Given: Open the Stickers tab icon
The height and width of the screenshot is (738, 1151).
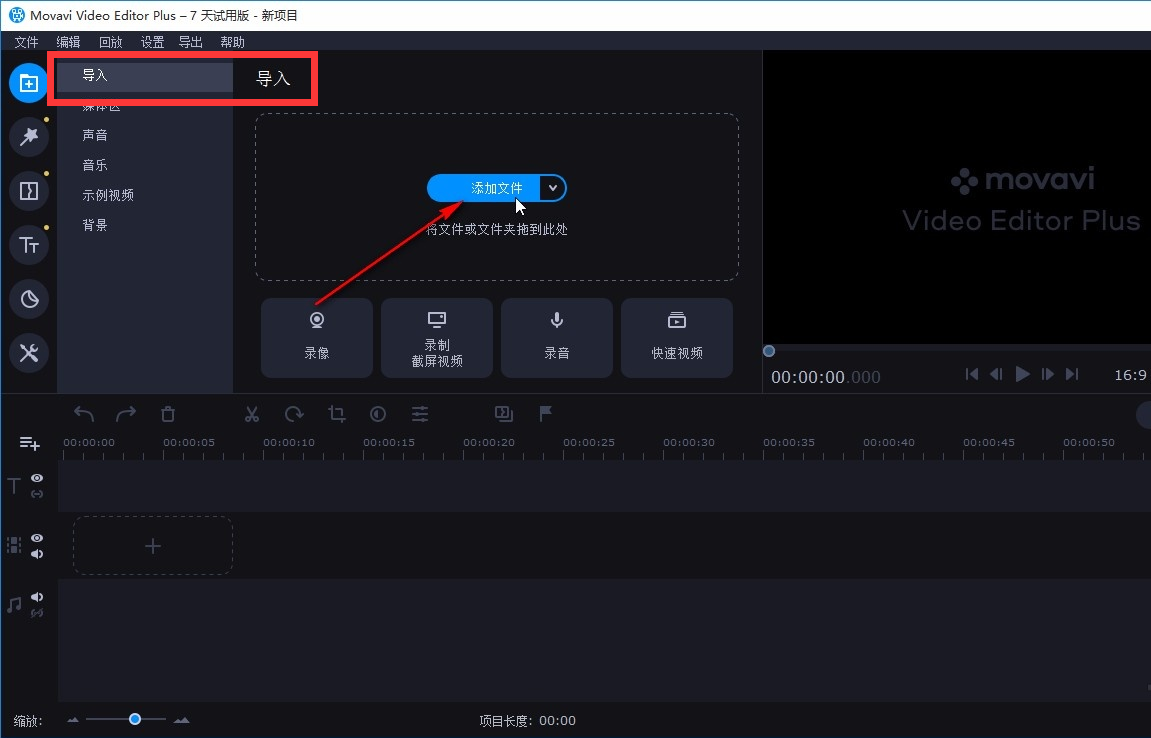Looking at the screenshot, I should [29, 299].
